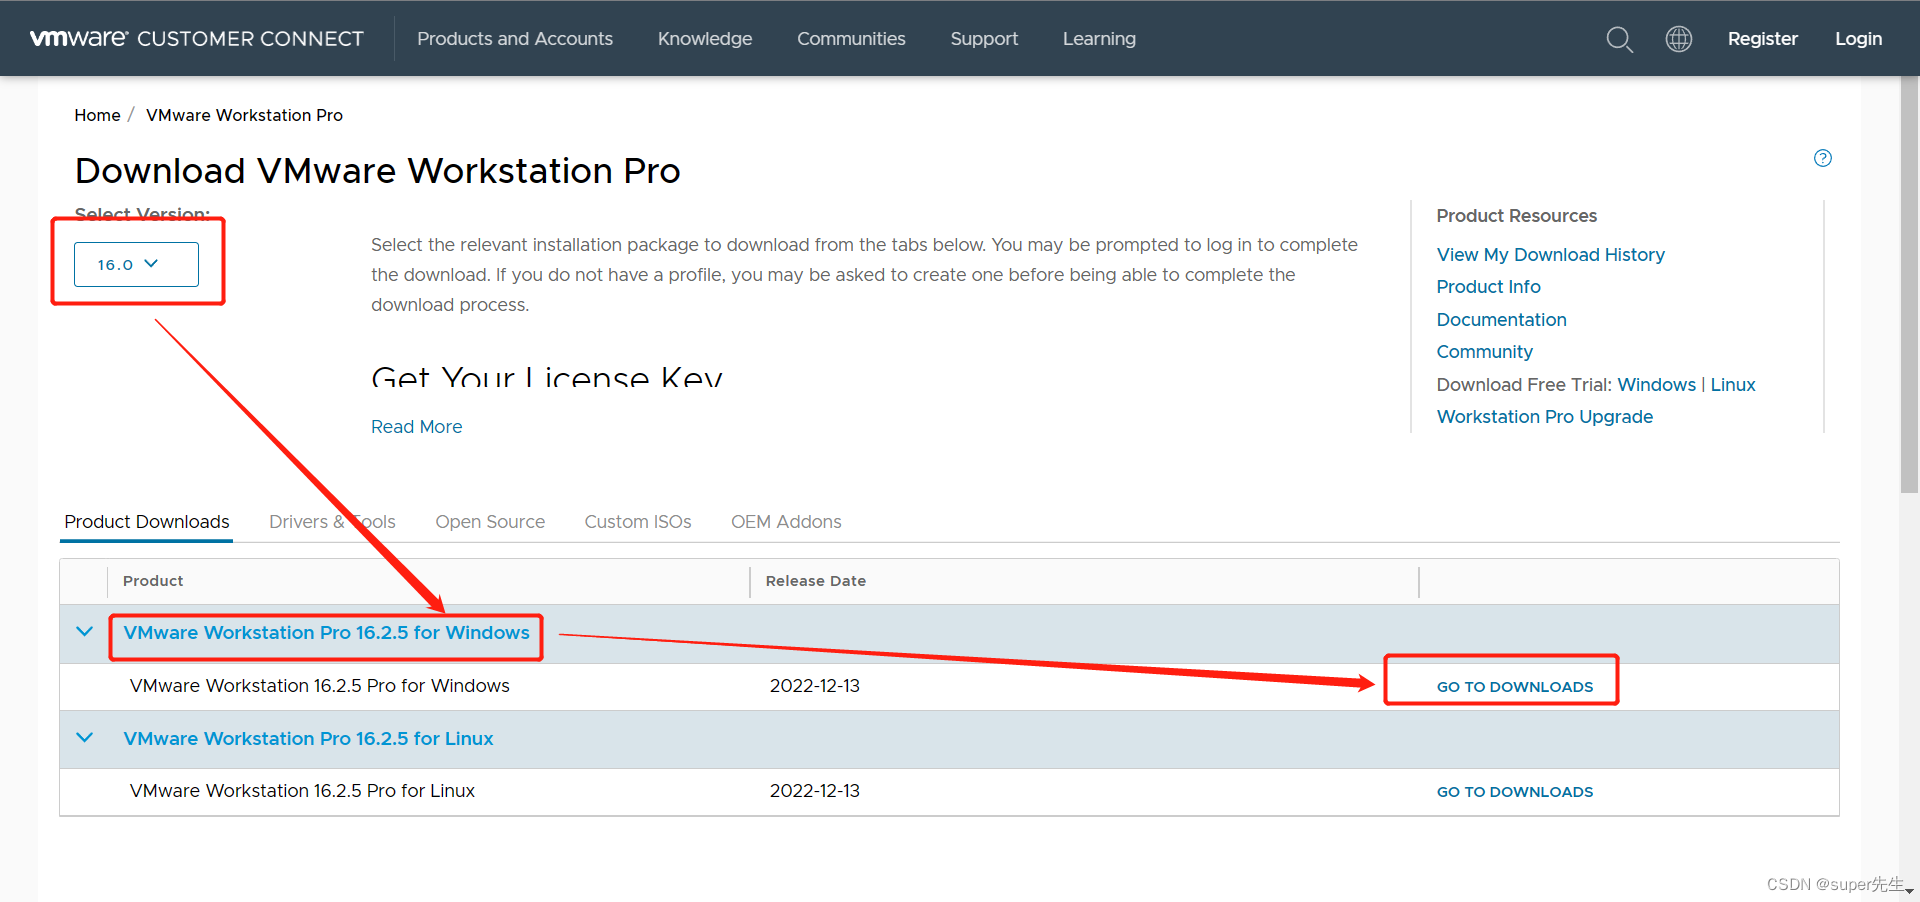Click Go To Downloads for Linux row

1515,792
